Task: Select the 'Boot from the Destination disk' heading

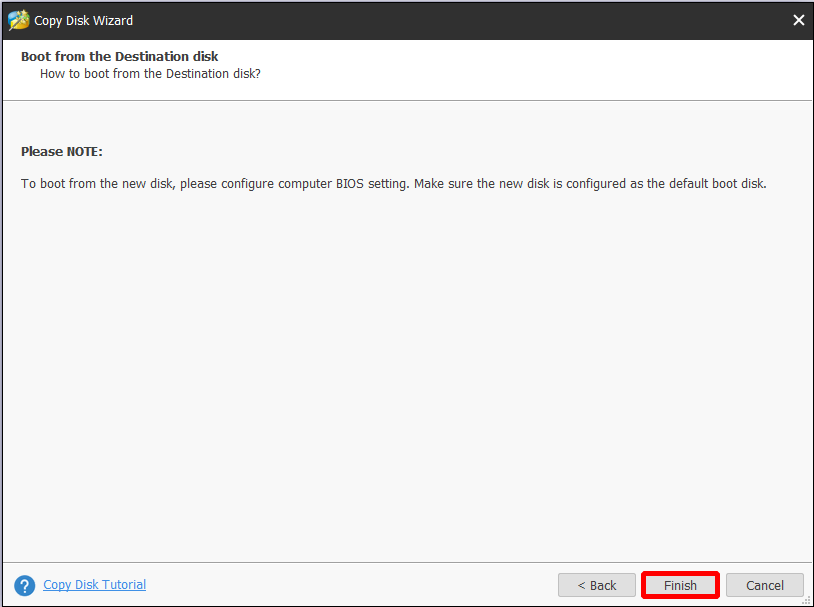Action: coord(119,56)
